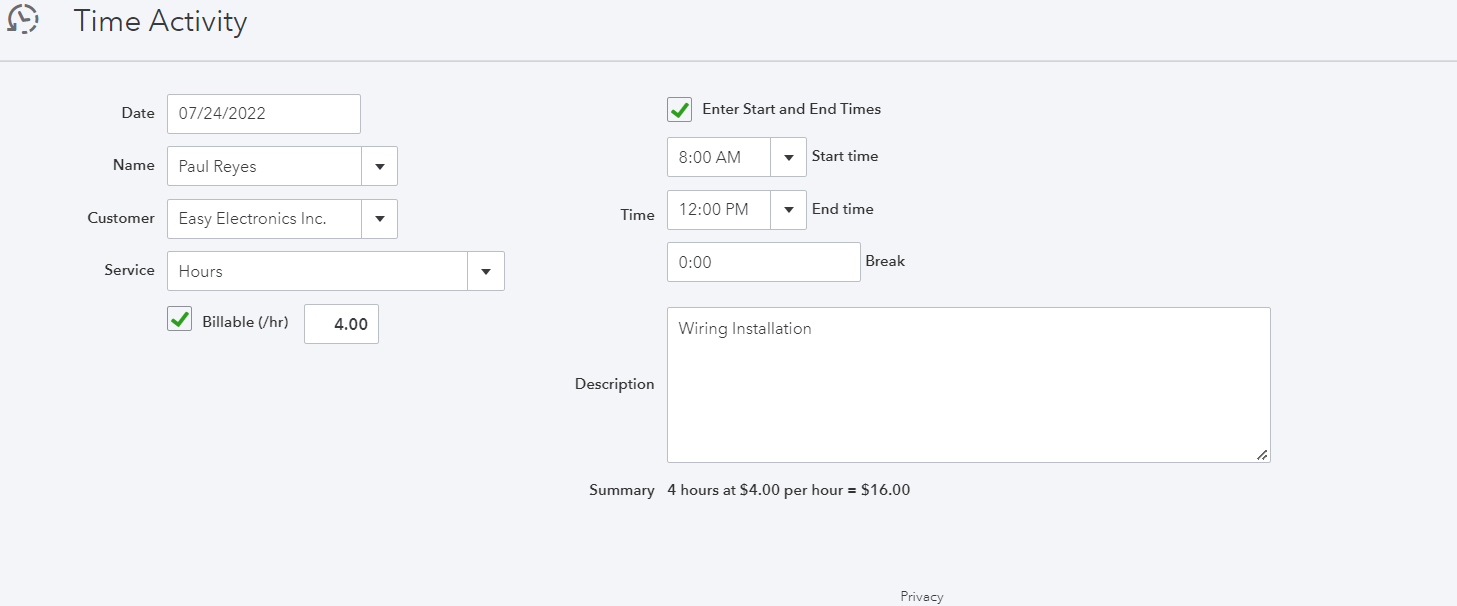Expand the Start time dropdown
Screen dimensions: 1457x606
click(x=789, y=158)
